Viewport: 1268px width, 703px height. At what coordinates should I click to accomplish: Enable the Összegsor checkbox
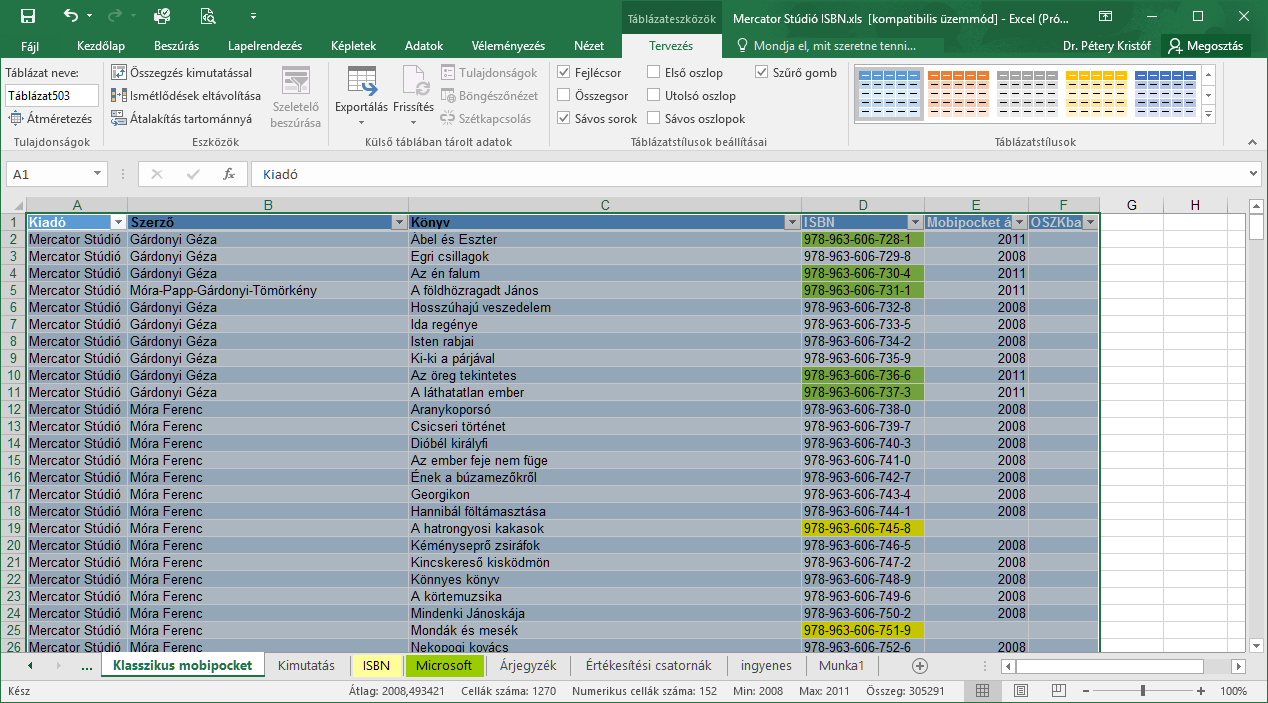point(564,96)
